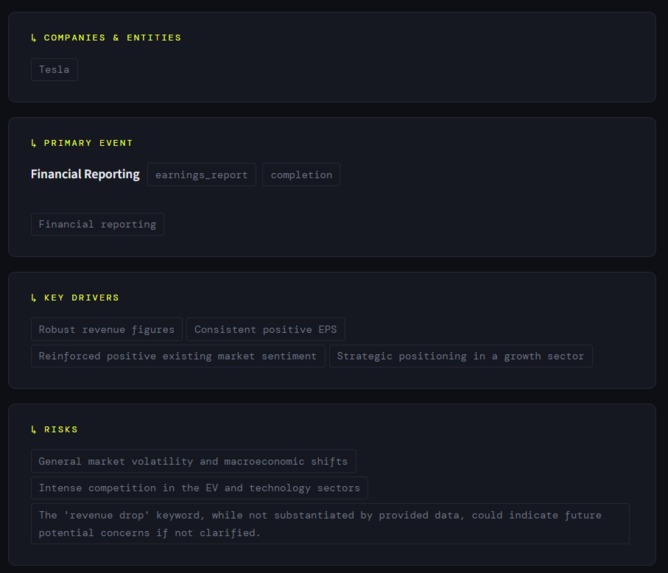The width and height of the screenshot is (668, 573).
Task: Select the Tesla entity tag
Action: click(x=54, y=69)
